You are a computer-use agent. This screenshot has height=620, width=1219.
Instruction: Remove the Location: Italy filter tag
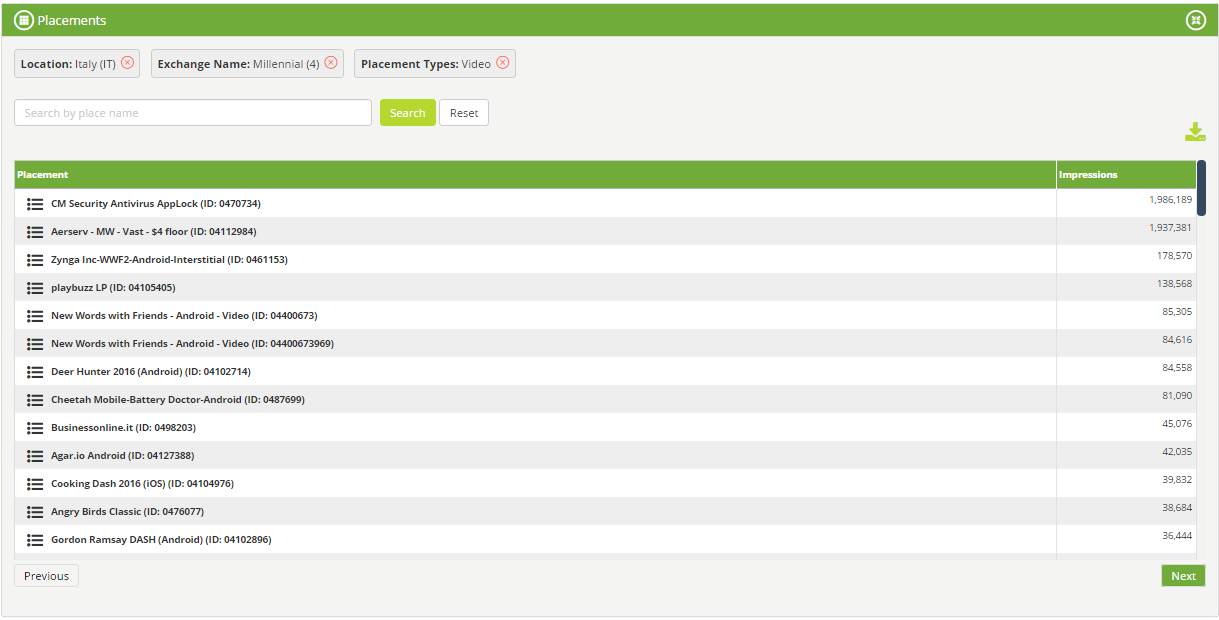click(x=127, y=63)
